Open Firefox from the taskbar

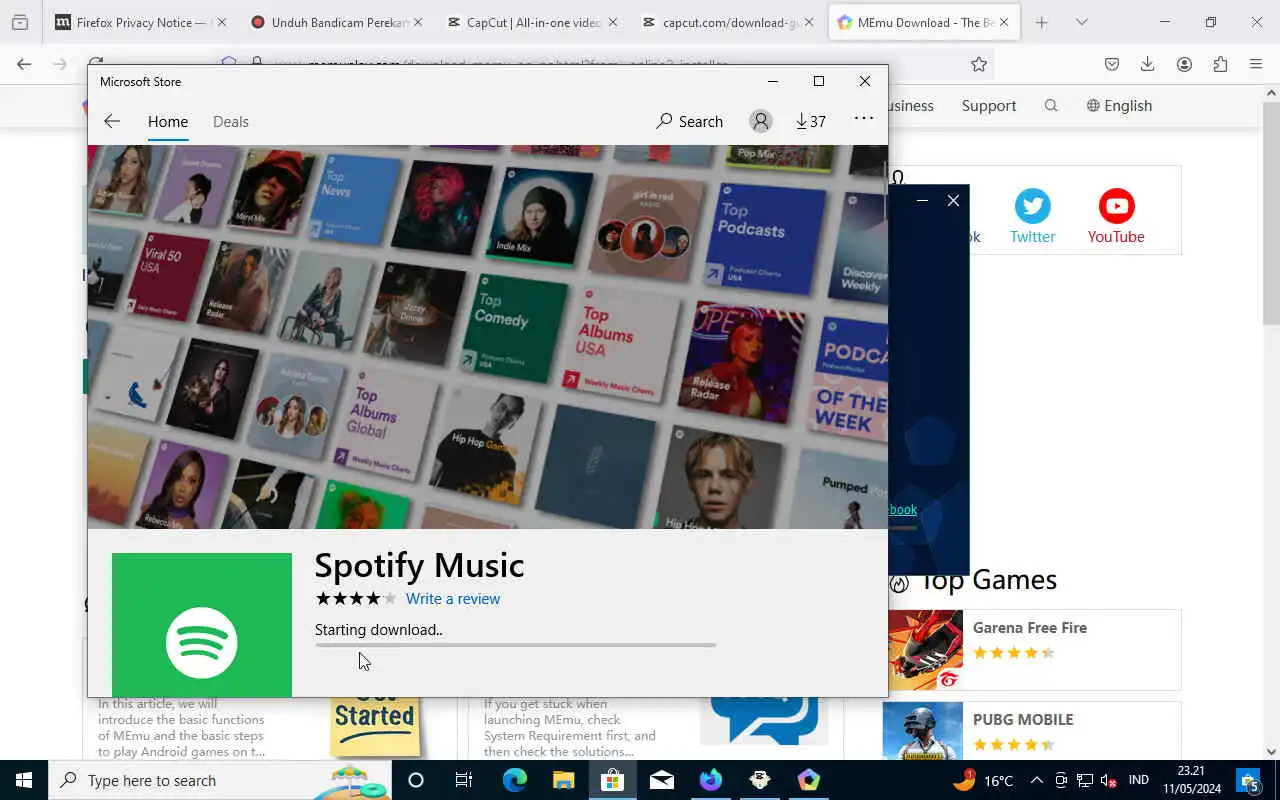[710, 780]
